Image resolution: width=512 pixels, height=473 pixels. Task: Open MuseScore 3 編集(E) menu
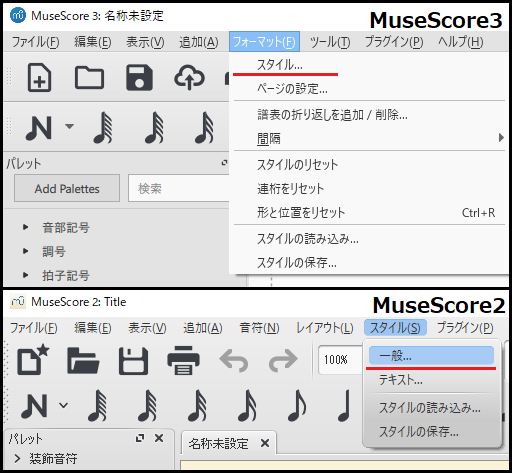93,42
